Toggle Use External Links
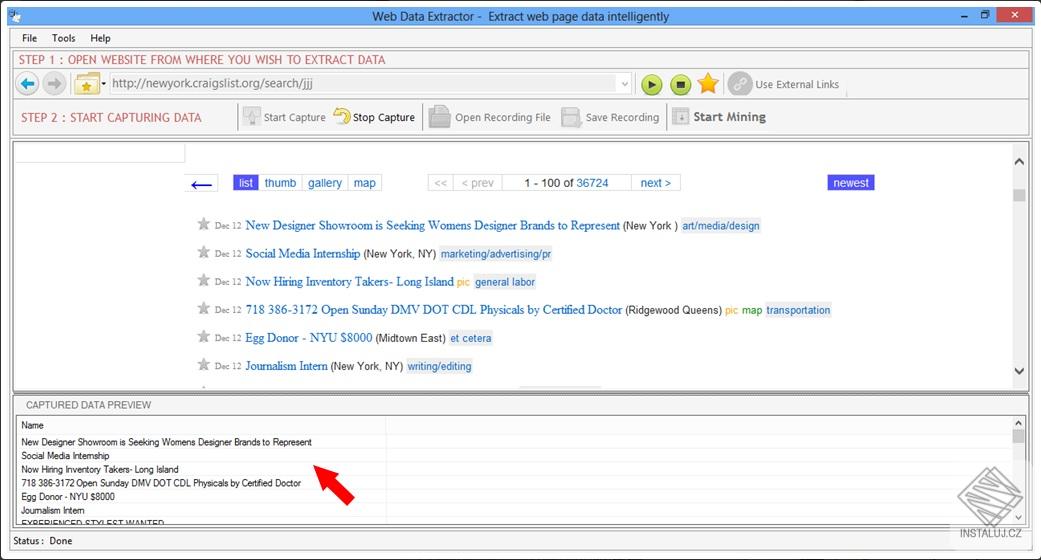The image size is (1041, 560). (x=783, y=84)
